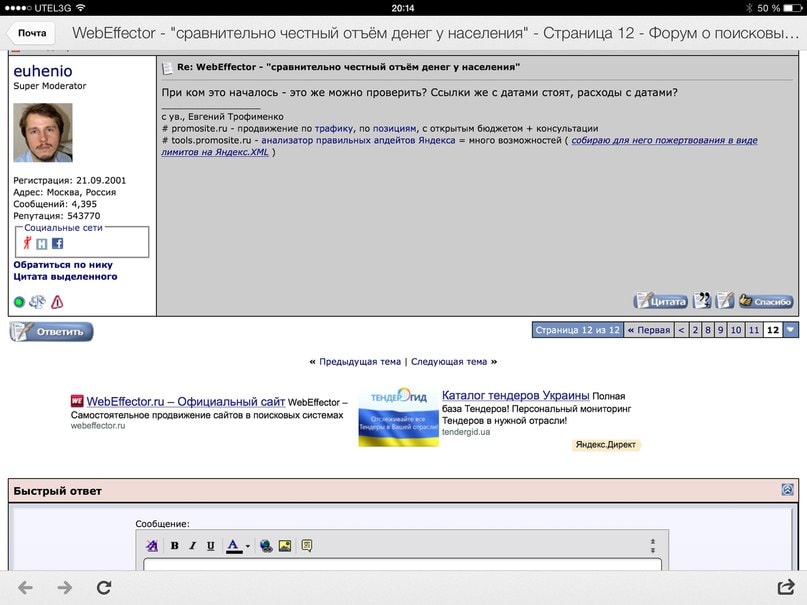Click the text color swatch letter A
Image resolution: width=807 pixels, height=605 pixels.
pyautogui.click(x=233, y=546)
